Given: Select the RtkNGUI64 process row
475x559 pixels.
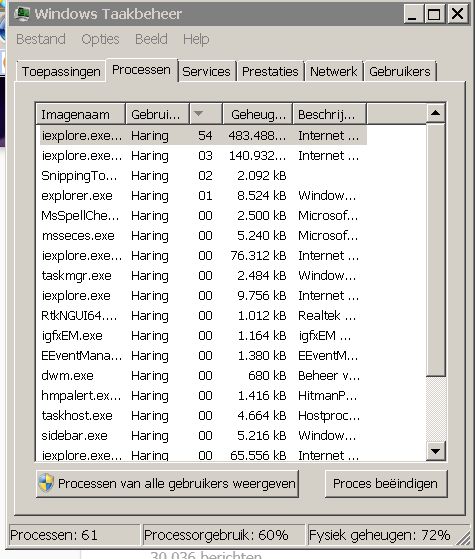Looking at the screenshot, I should point(203,316).
